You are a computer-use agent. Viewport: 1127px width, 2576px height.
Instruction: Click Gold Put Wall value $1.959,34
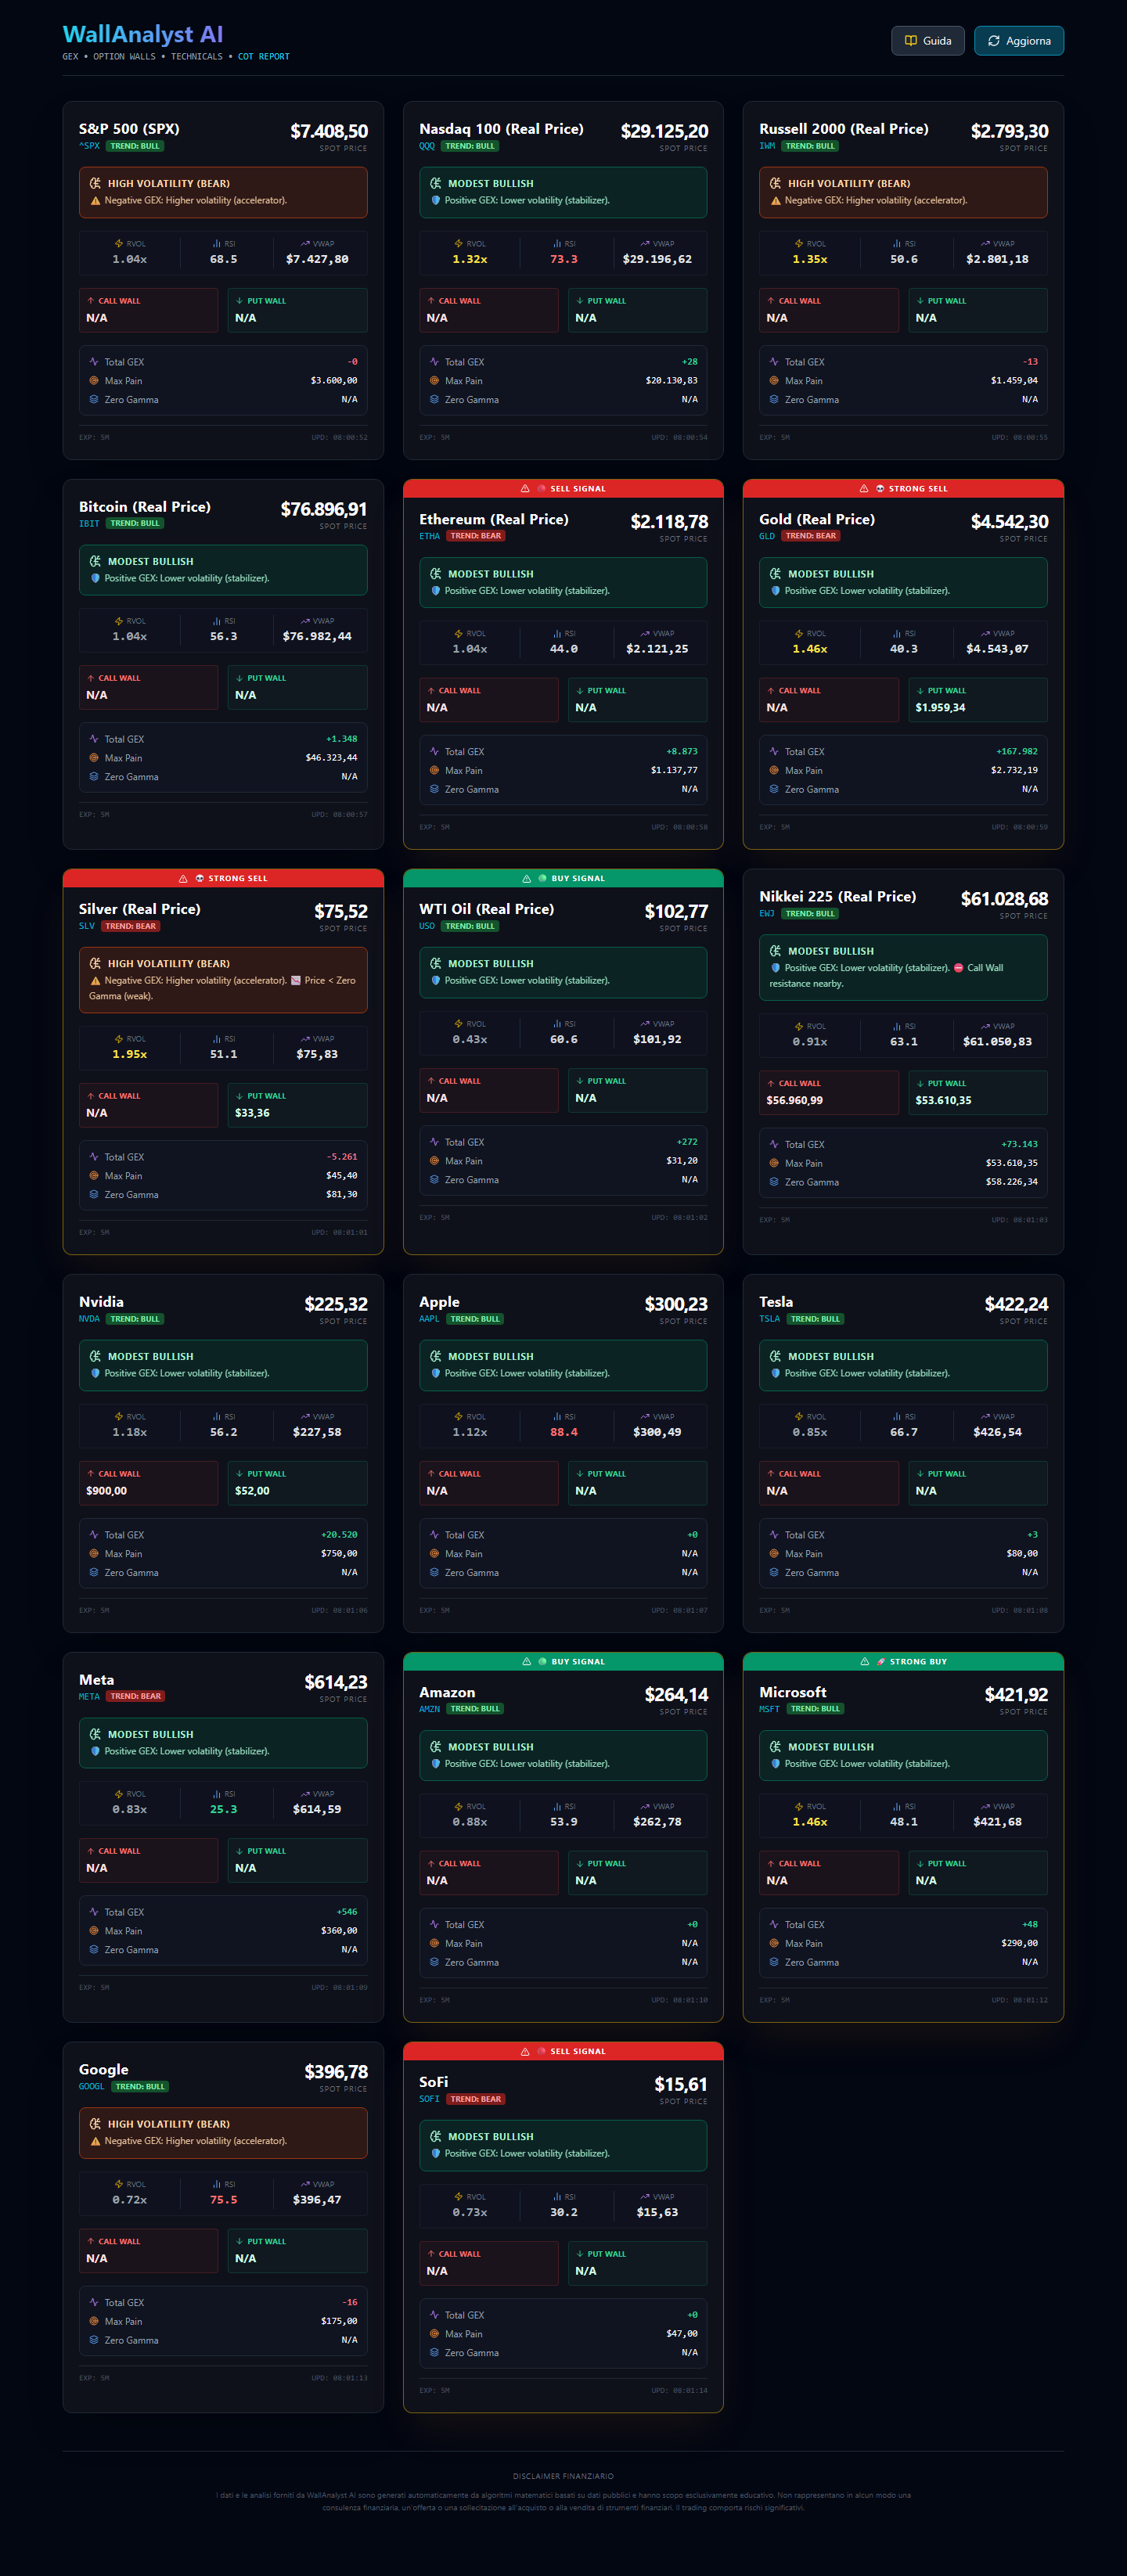click(x=941, y=708)
